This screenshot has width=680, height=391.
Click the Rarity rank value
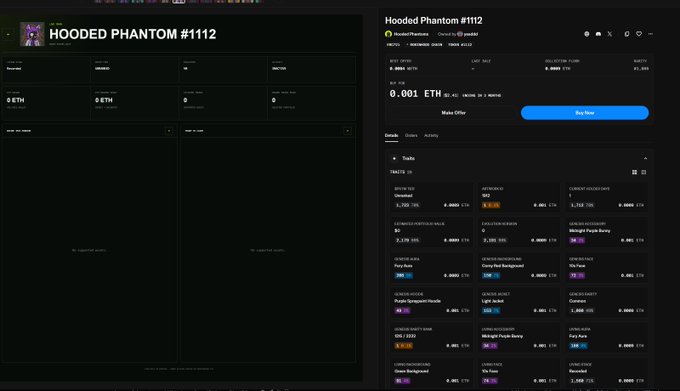641,68
